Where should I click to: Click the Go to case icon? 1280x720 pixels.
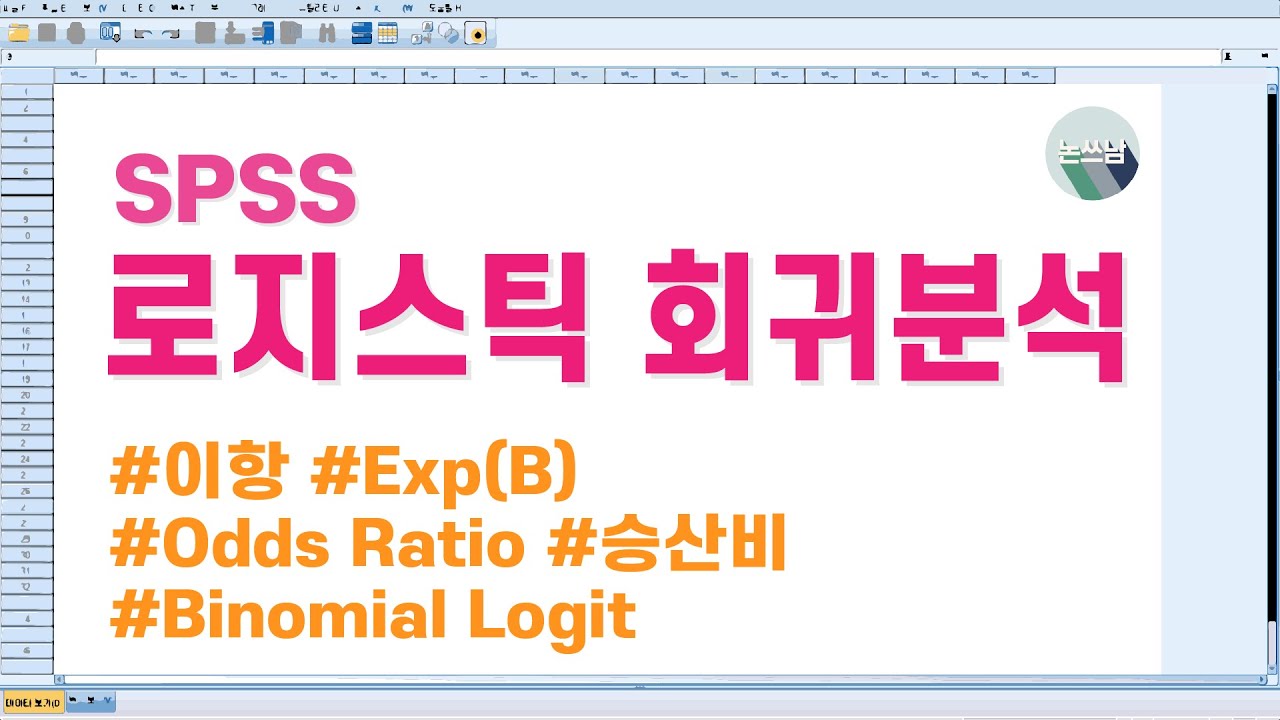[205, 33]
